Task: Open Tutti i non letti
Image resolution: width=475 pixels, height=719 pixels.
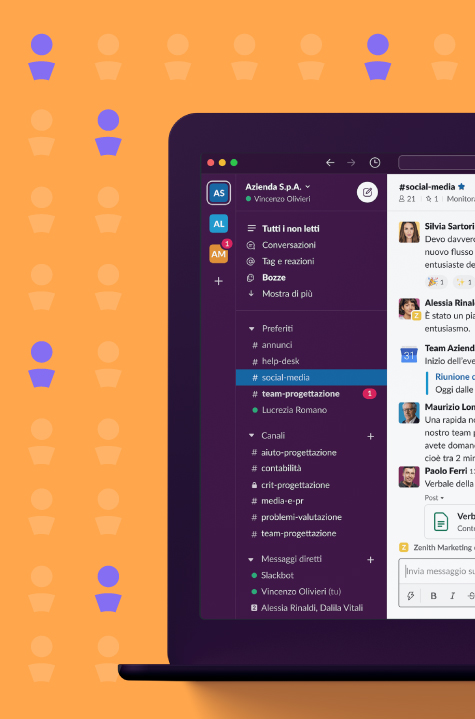Action: point(291,228)
